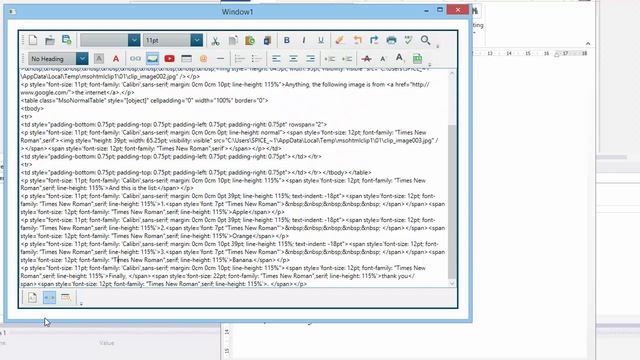Insert a YouTube video
The width and height of the screenshot is (640, 360).
(x=169, y=59)
